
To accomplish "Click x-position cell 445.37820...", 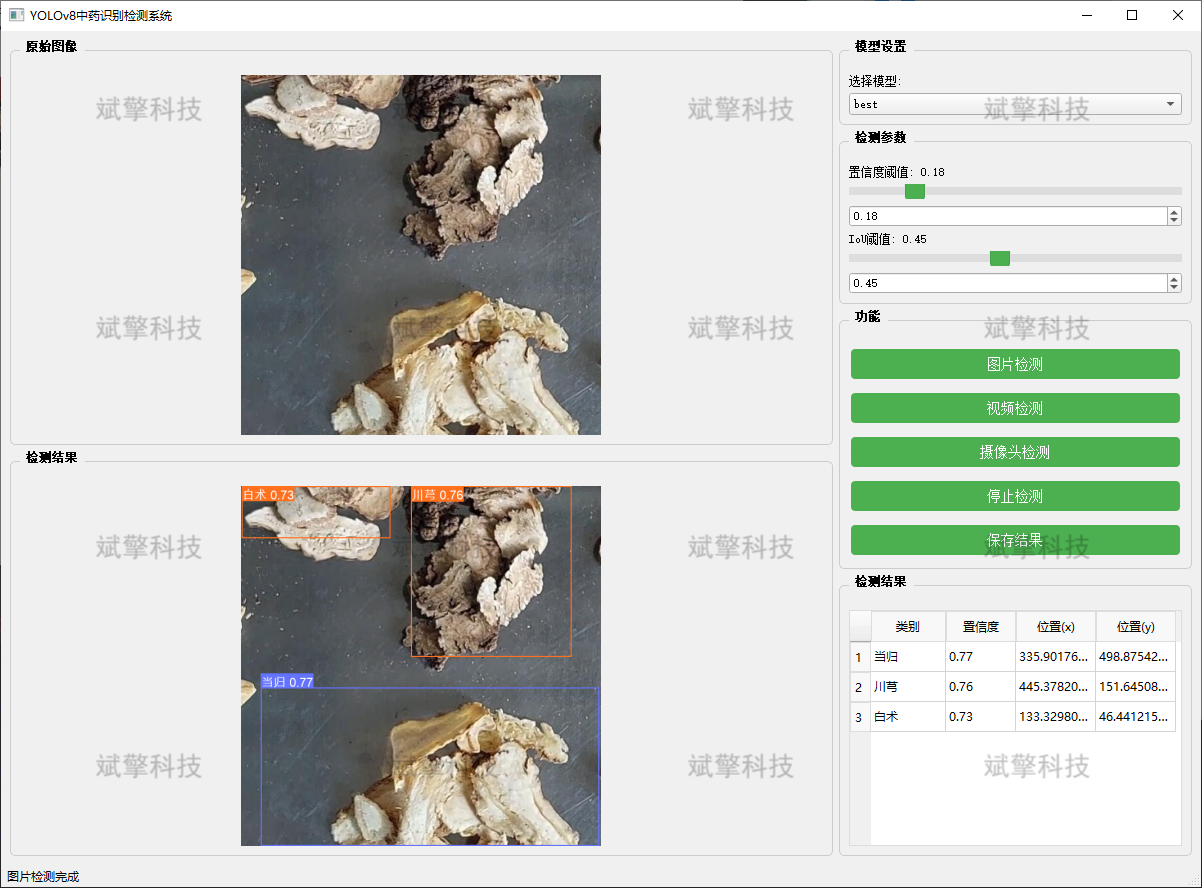I will click(x=1056, y=687).
